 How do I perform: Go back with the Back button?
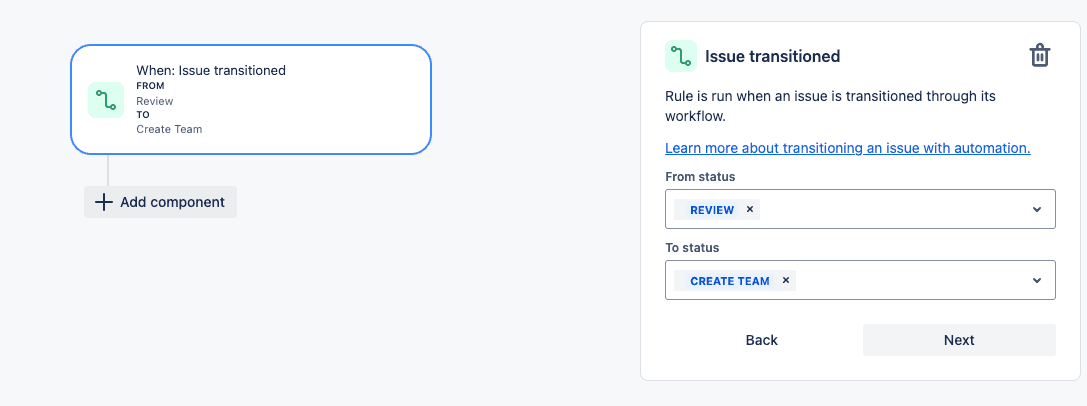(x=761, y=340)
